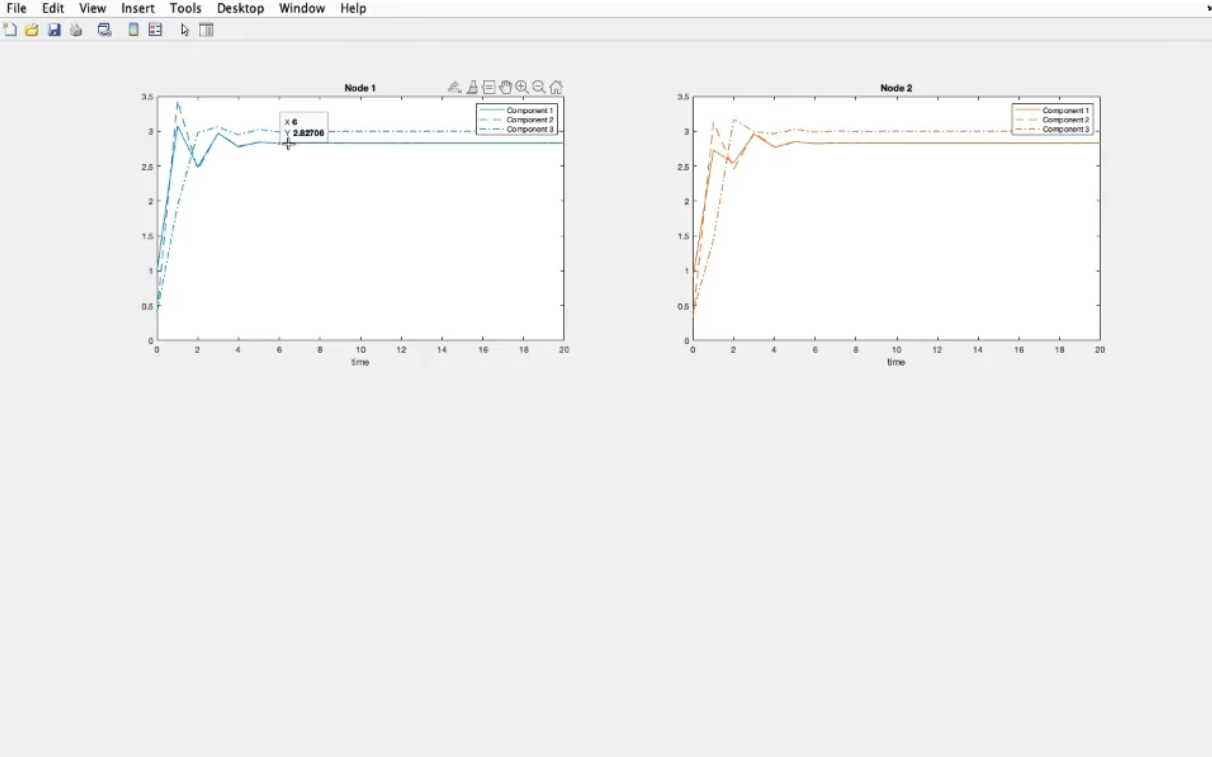Click the New Figure toolbar icon

point(10,30)
